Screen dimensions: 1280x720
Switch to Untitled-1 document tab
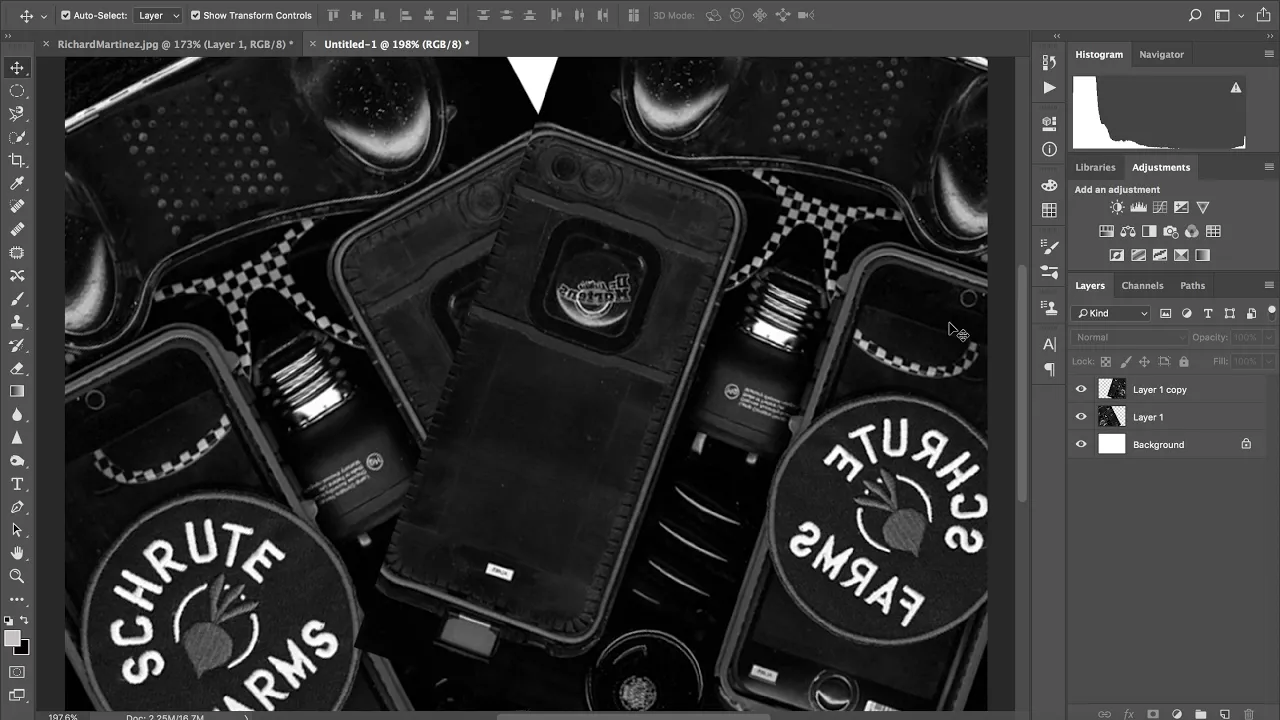click(396, 44)
